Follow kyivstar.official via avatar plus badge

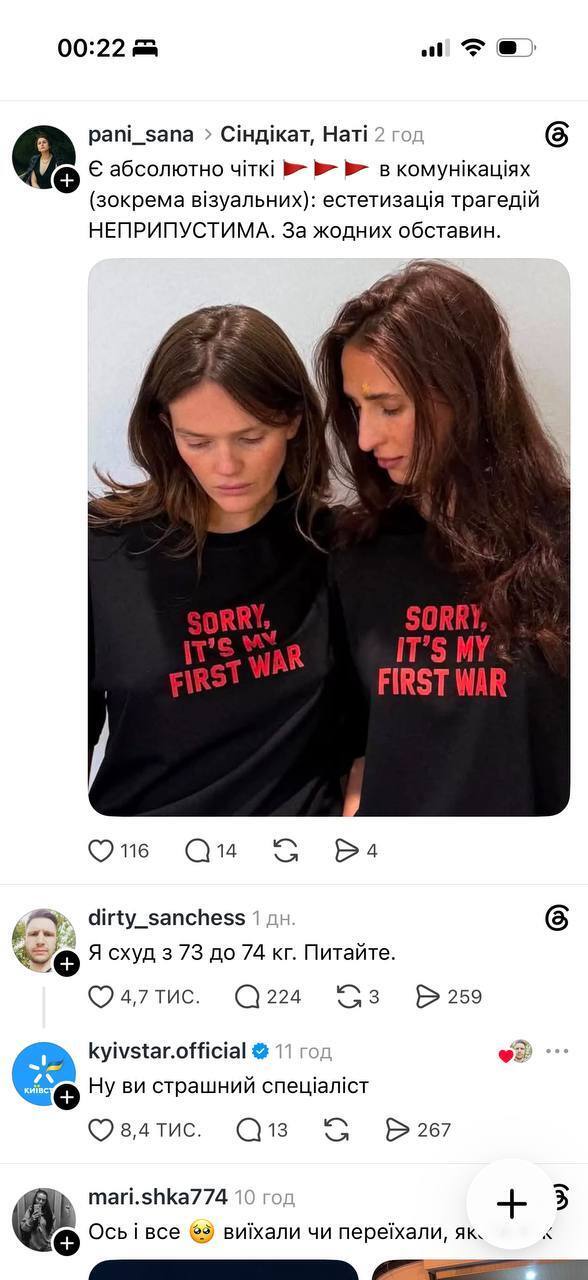pyautogui.click(x=67, y=1097)
